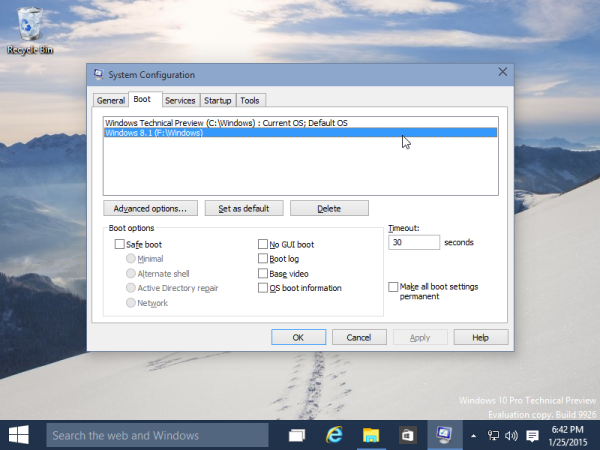Screen dimensions: 600x450
Task: Select the Active Directory repair radio button
Action: (130, 288)
